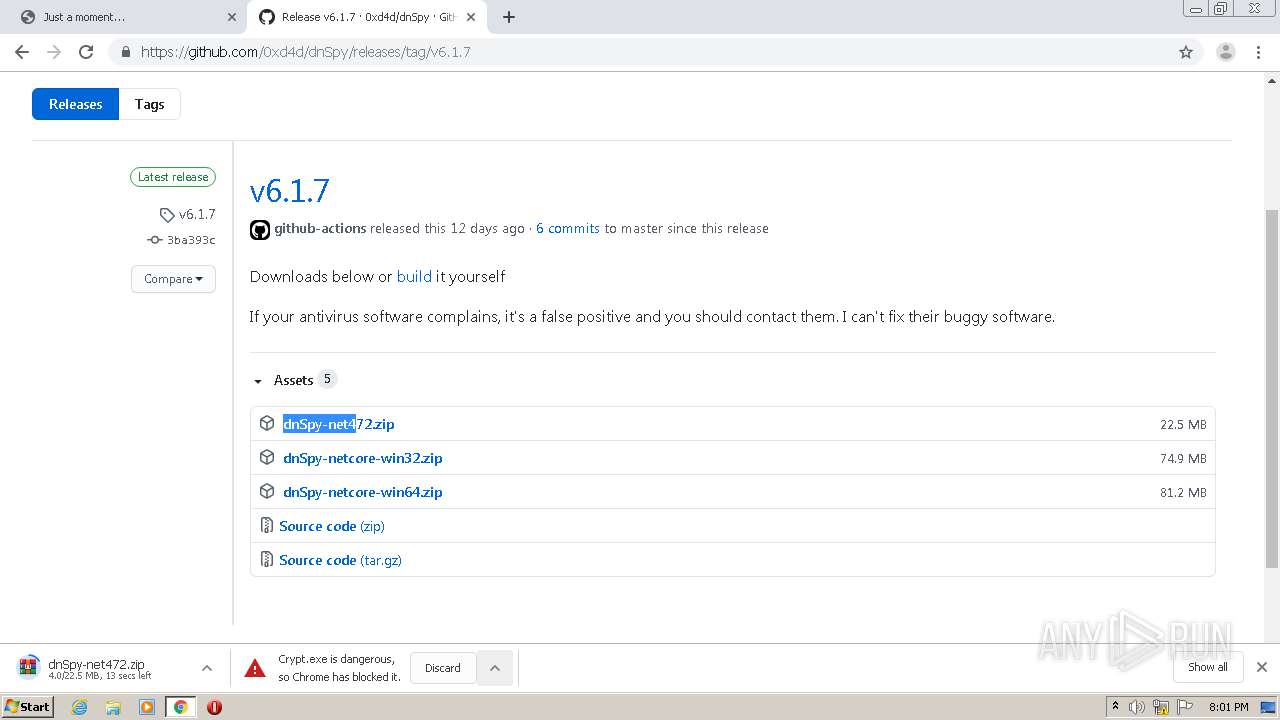Show all downloads

click(x=1207, y=667)
